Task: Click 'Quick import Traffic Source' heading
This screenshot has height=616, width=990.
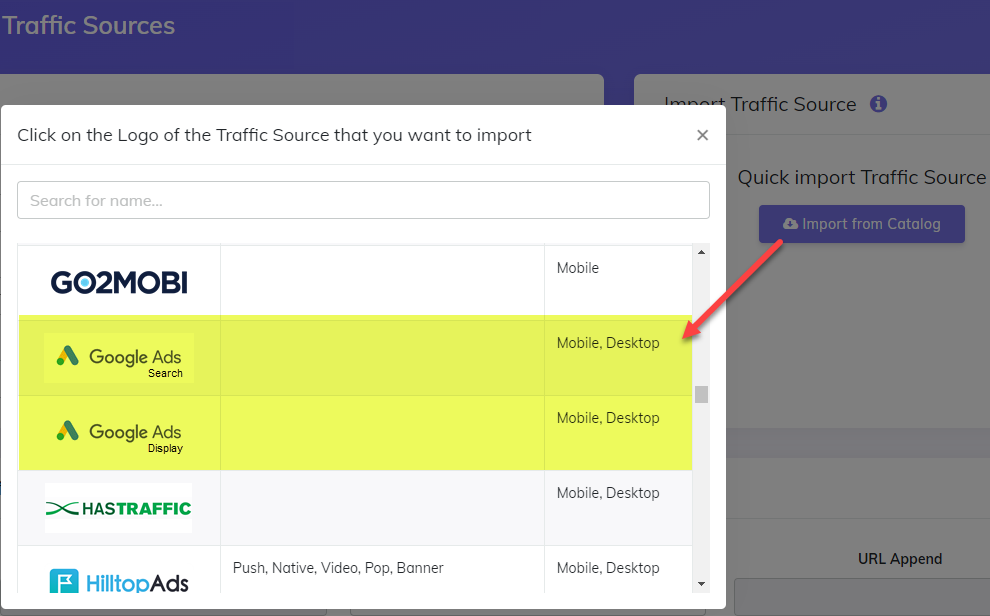Action: pos(861,177)
